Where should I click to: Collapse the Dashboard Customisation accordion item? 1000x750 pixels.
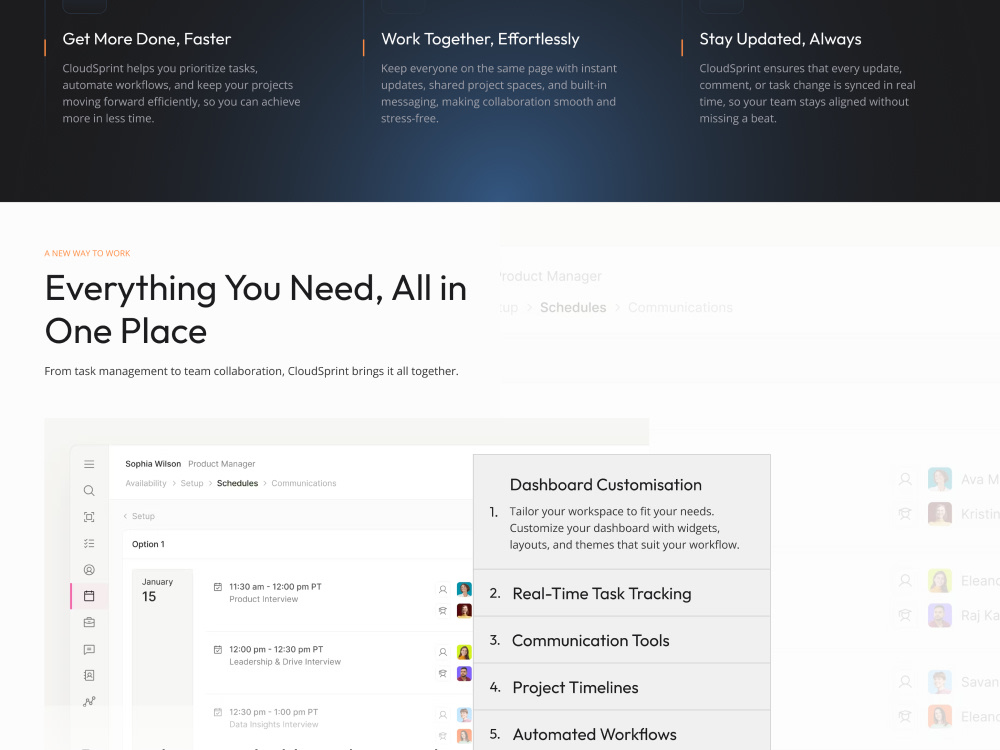click(622, 512)
